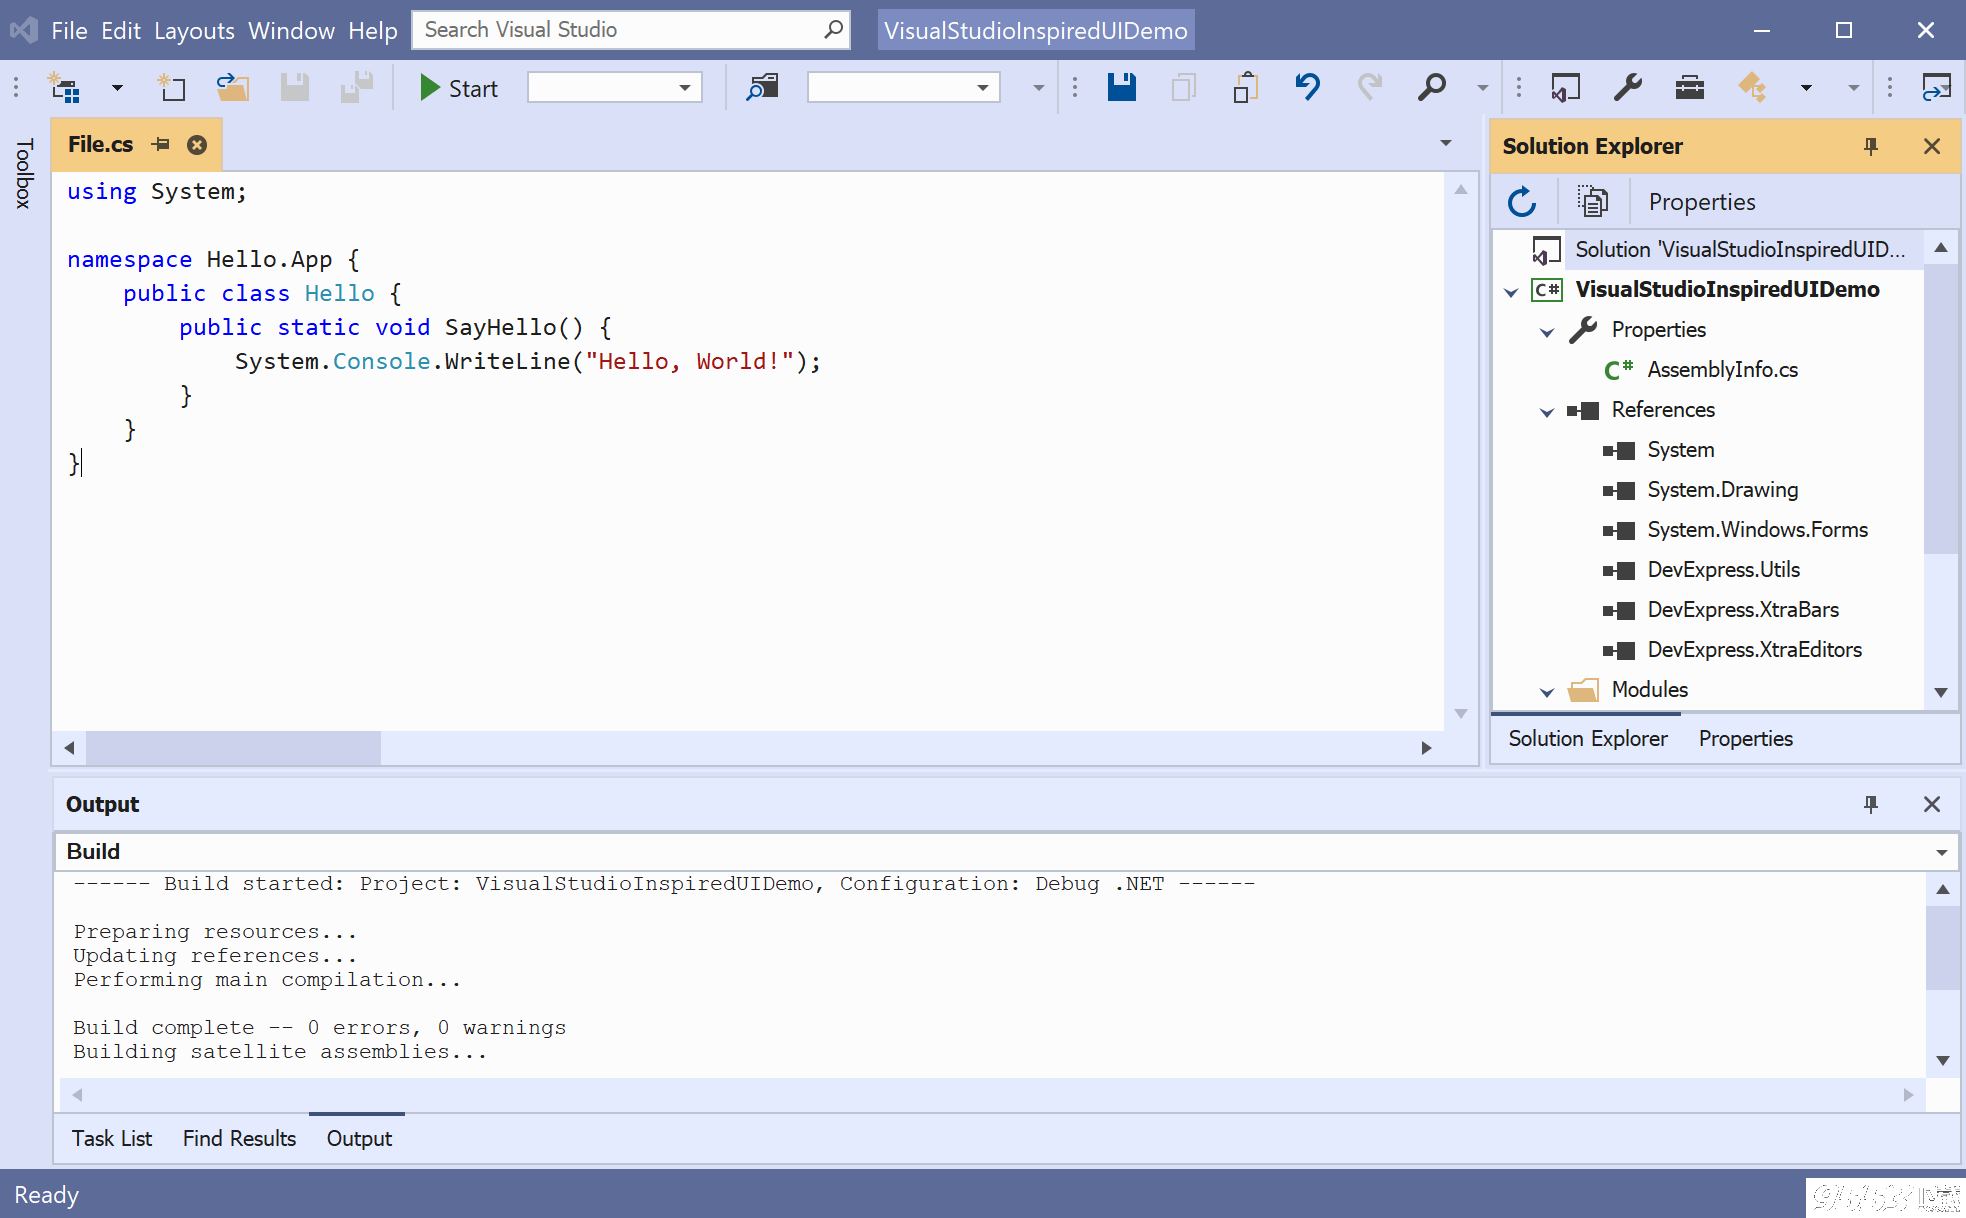This screenshot has height=1218, width=1966.
Task: Click the Open File folder icon
Action: (x=233, y=88)
